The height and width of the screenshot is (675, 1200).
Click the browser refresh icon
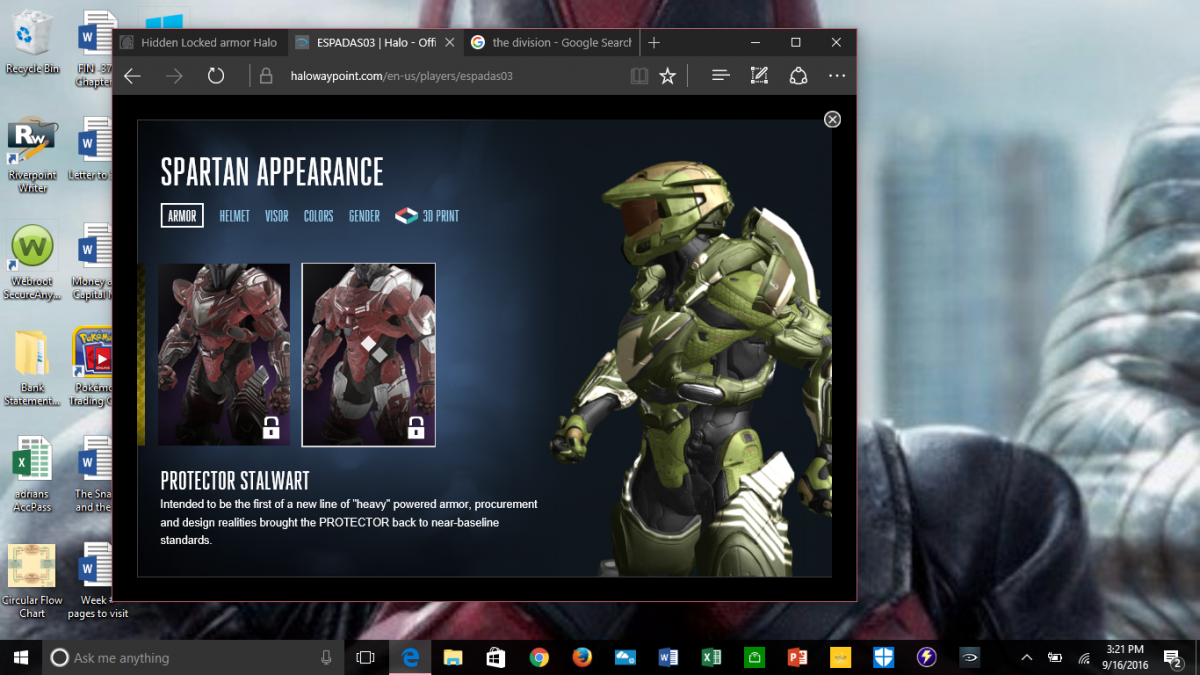[216, 76]
